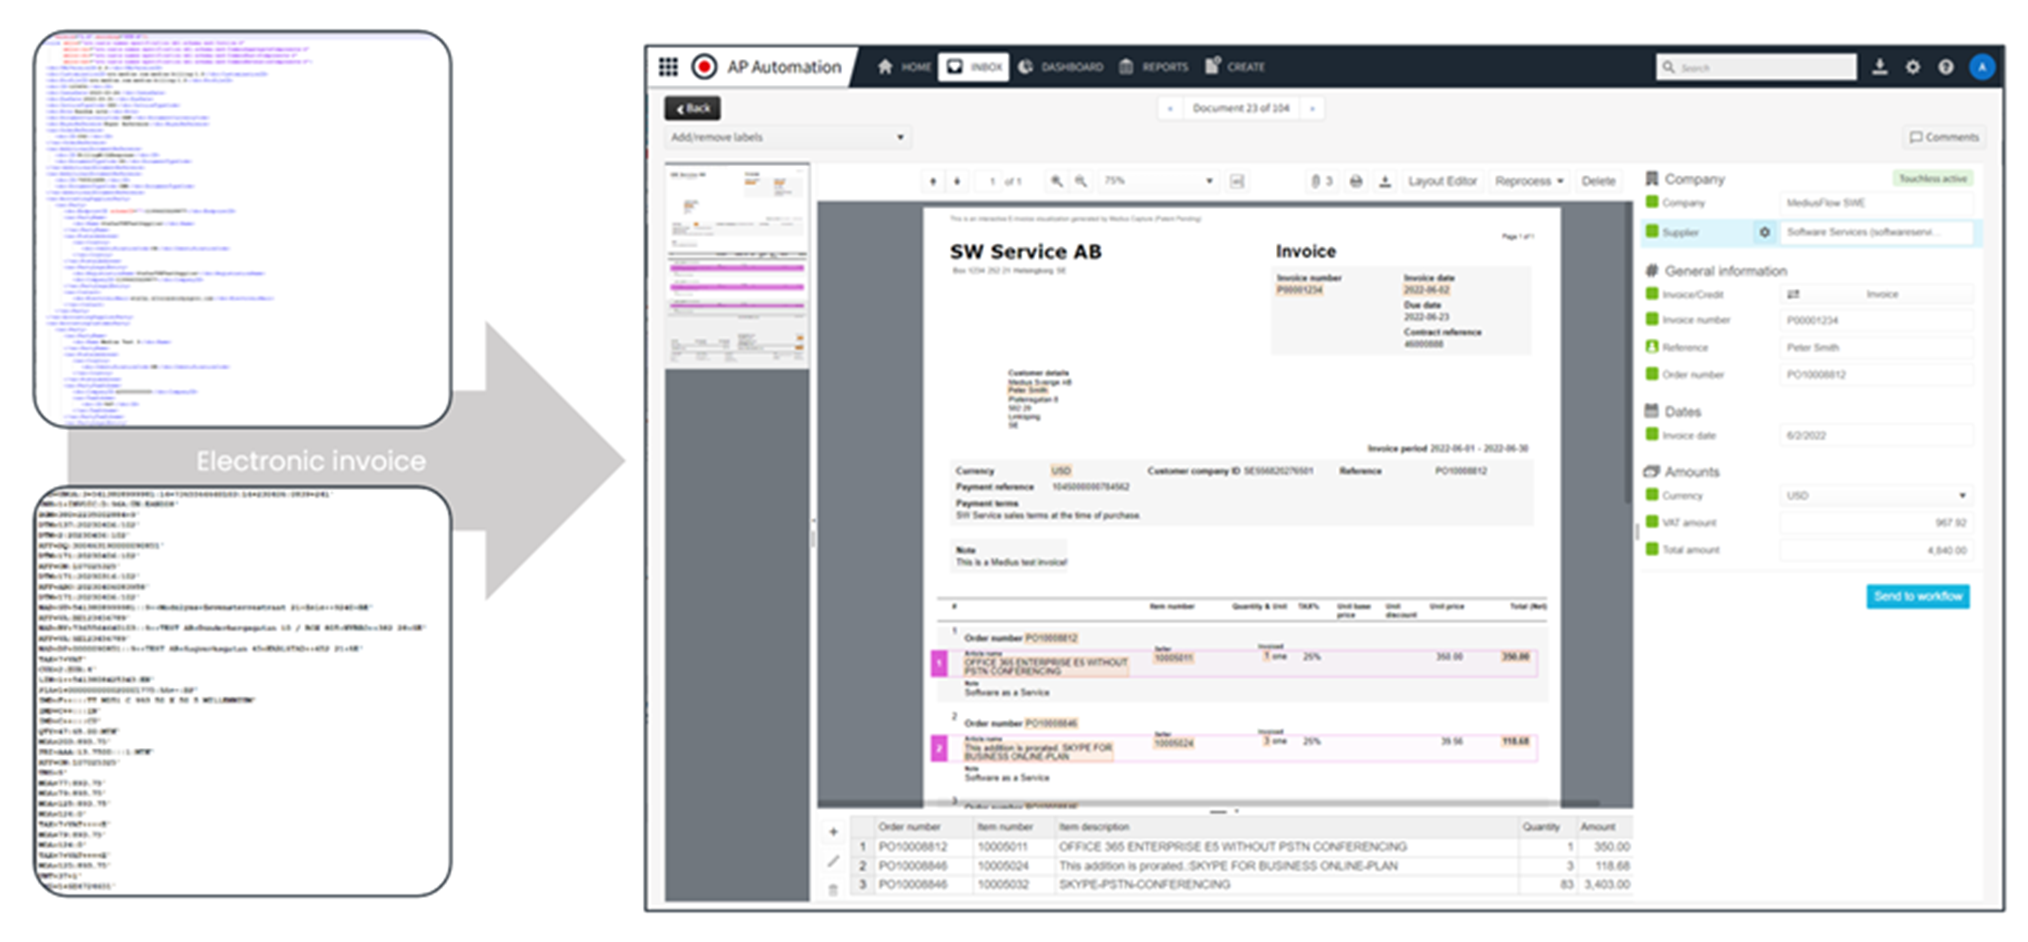Switch to the DASHBOARD tab
The width and height of the screenshot is (2028, 942).
1060,67
